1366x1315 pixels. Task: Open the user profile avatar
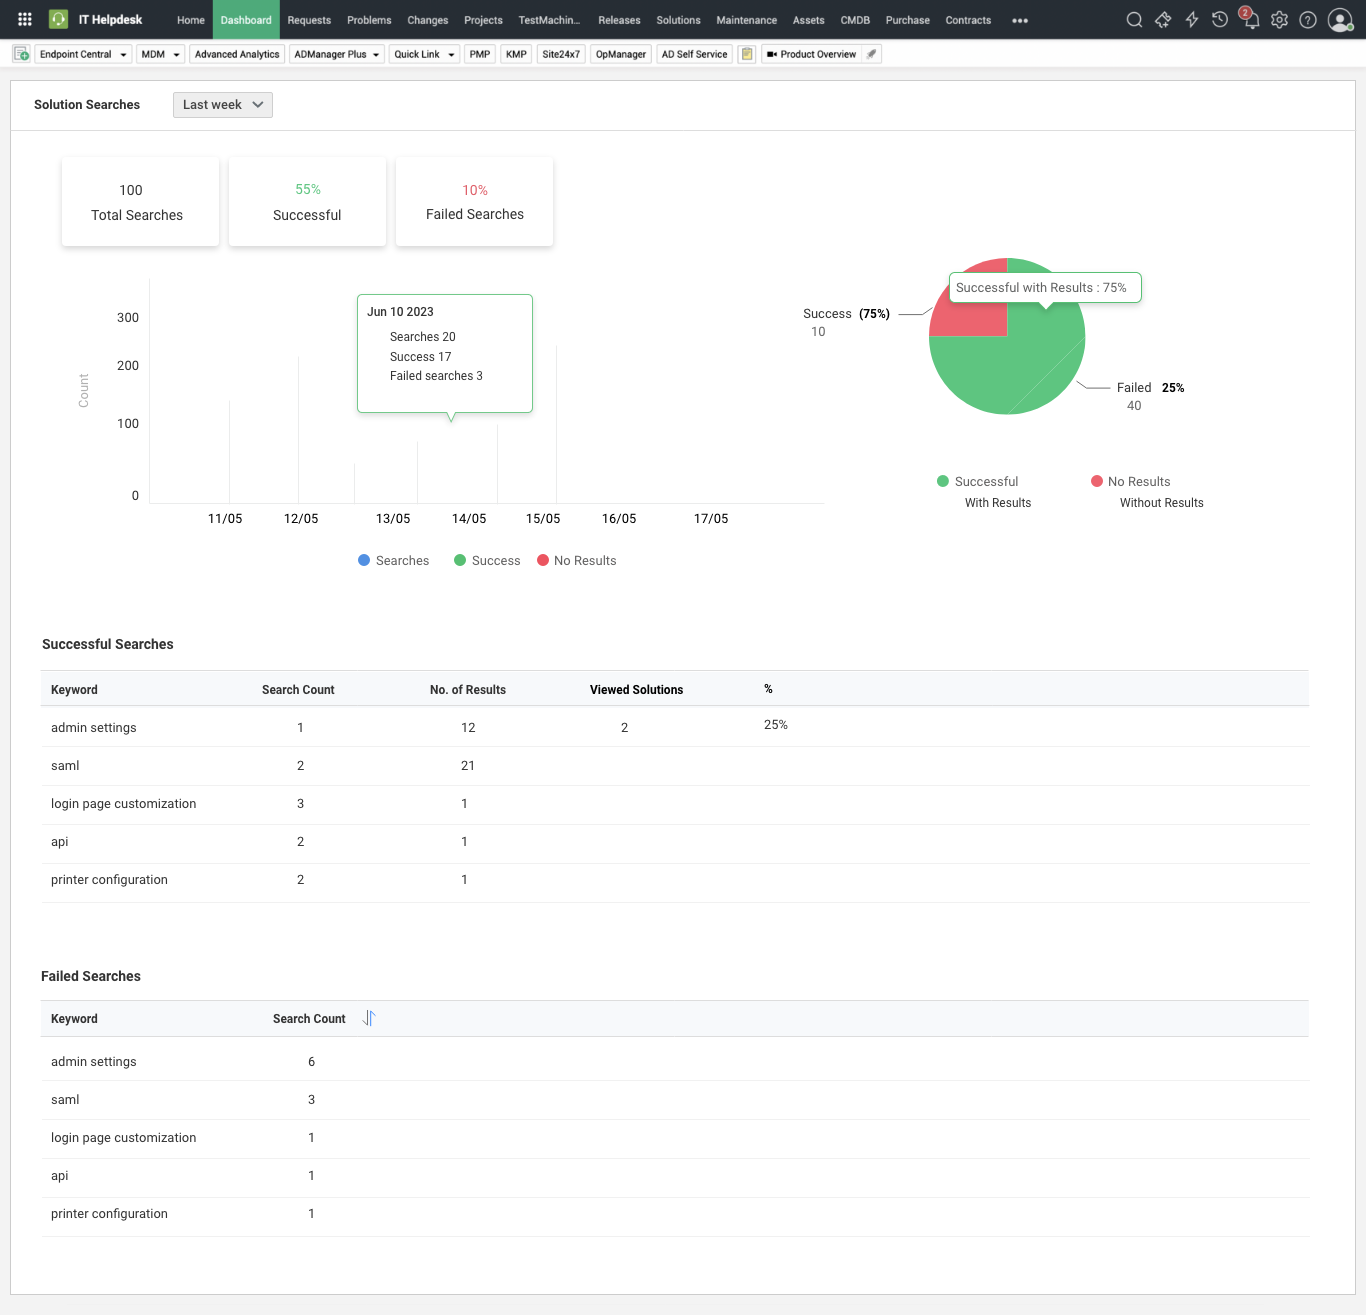tap(1340, 20)
